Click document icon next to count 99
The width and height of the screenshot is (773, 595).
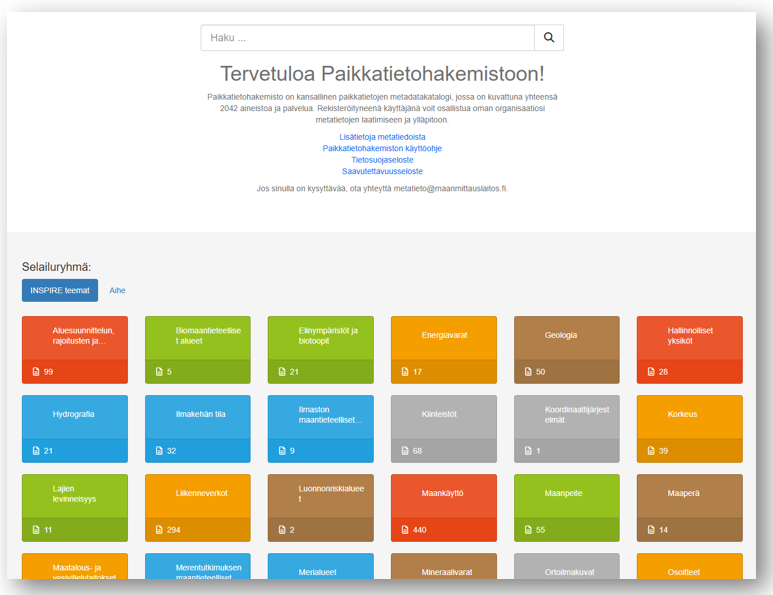pos(35,372)
